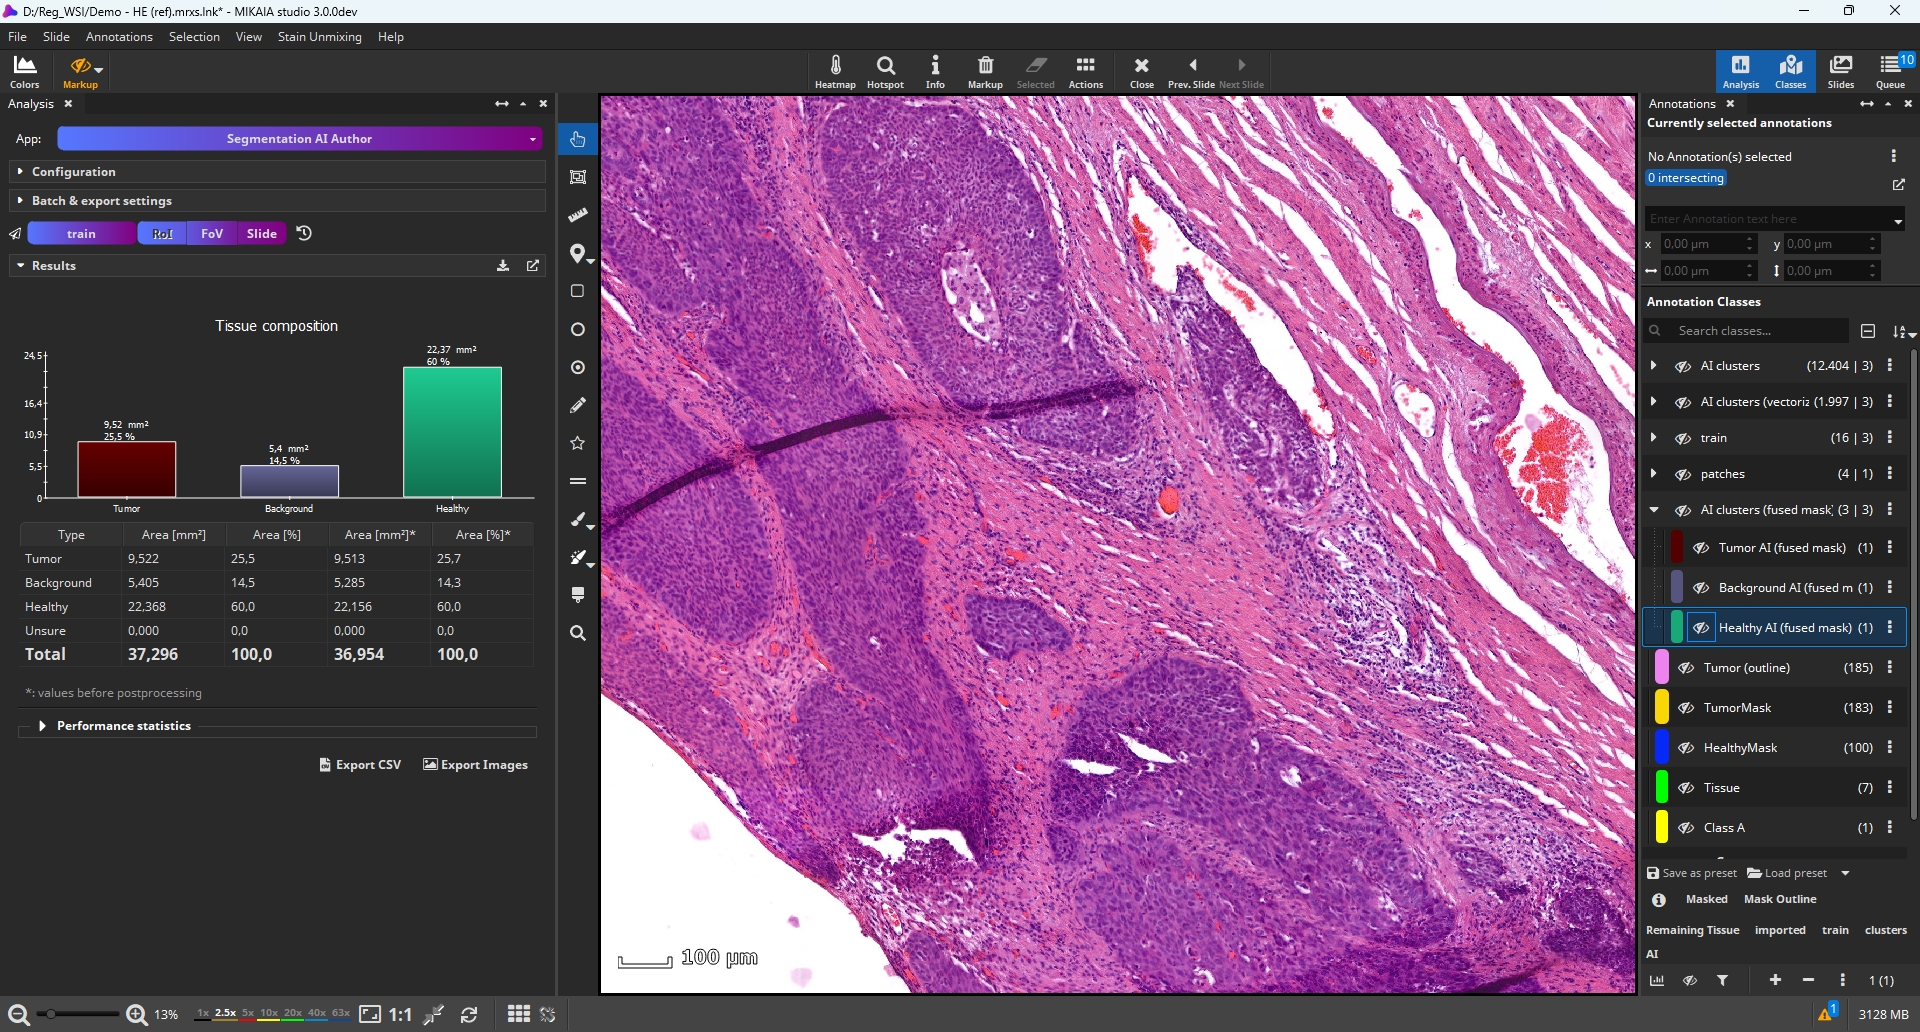Expand the Configuration section
1920x1032 pixels.
pyautogui.click(x=20, y=172)
